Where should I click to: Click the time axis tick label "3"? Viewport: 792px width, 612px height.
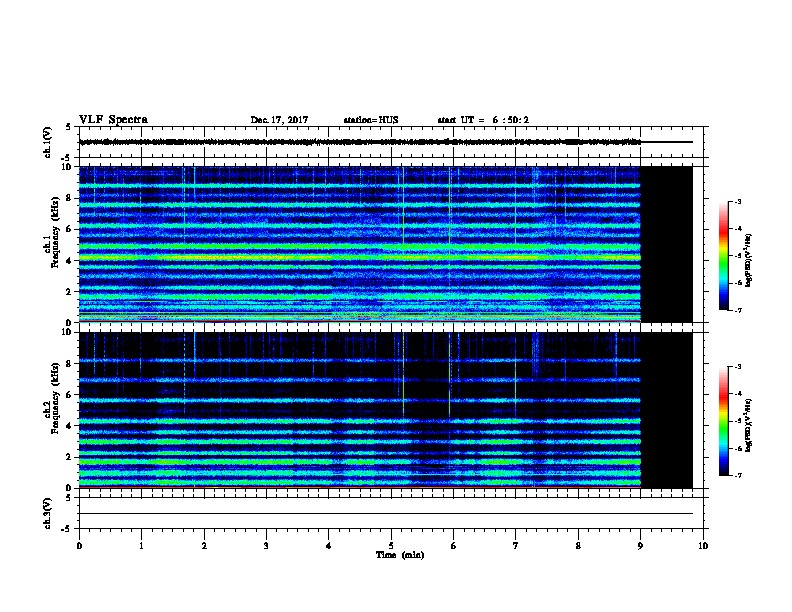coord(266,545)
